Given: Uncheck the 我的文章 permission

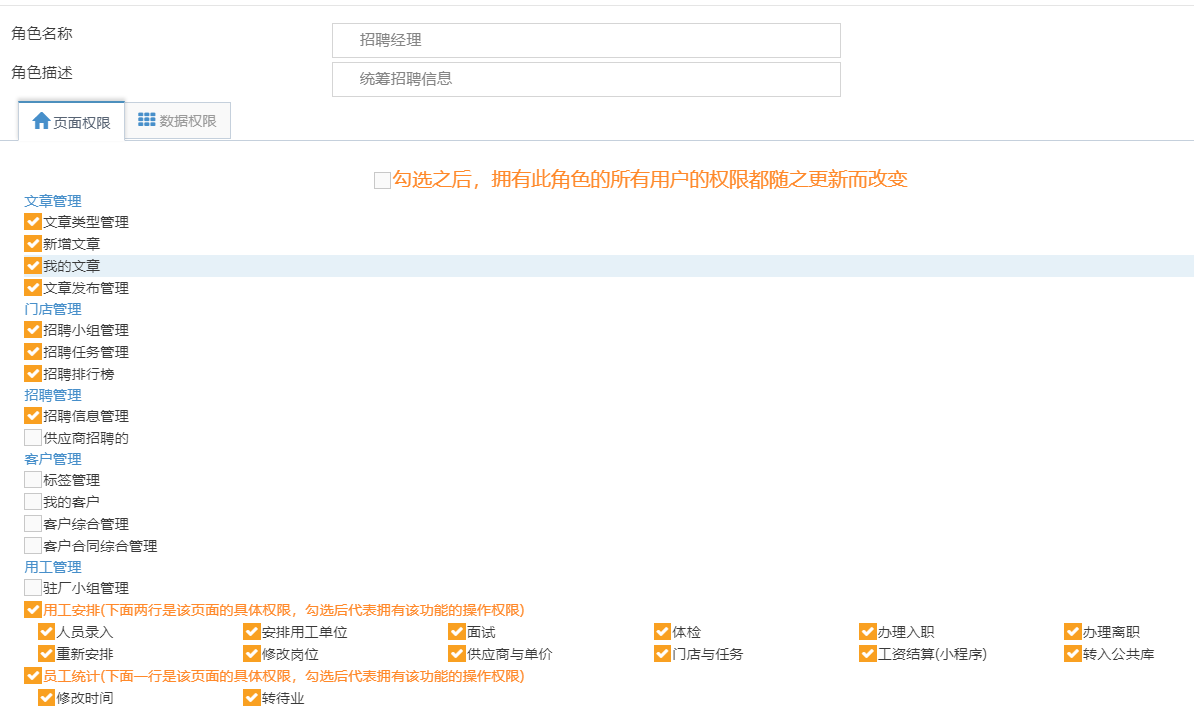Looking at the screenshot, I should (32, 265).
